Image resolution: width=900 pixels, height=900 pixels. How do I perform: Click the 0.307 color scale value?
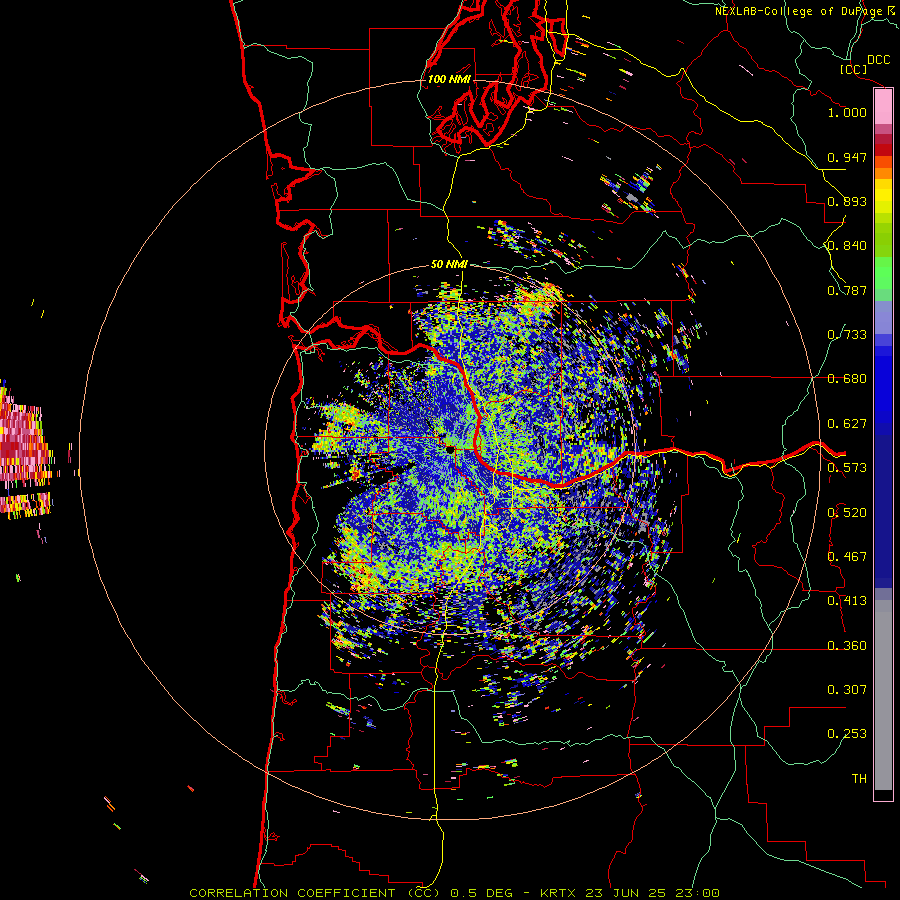(847, 689)
